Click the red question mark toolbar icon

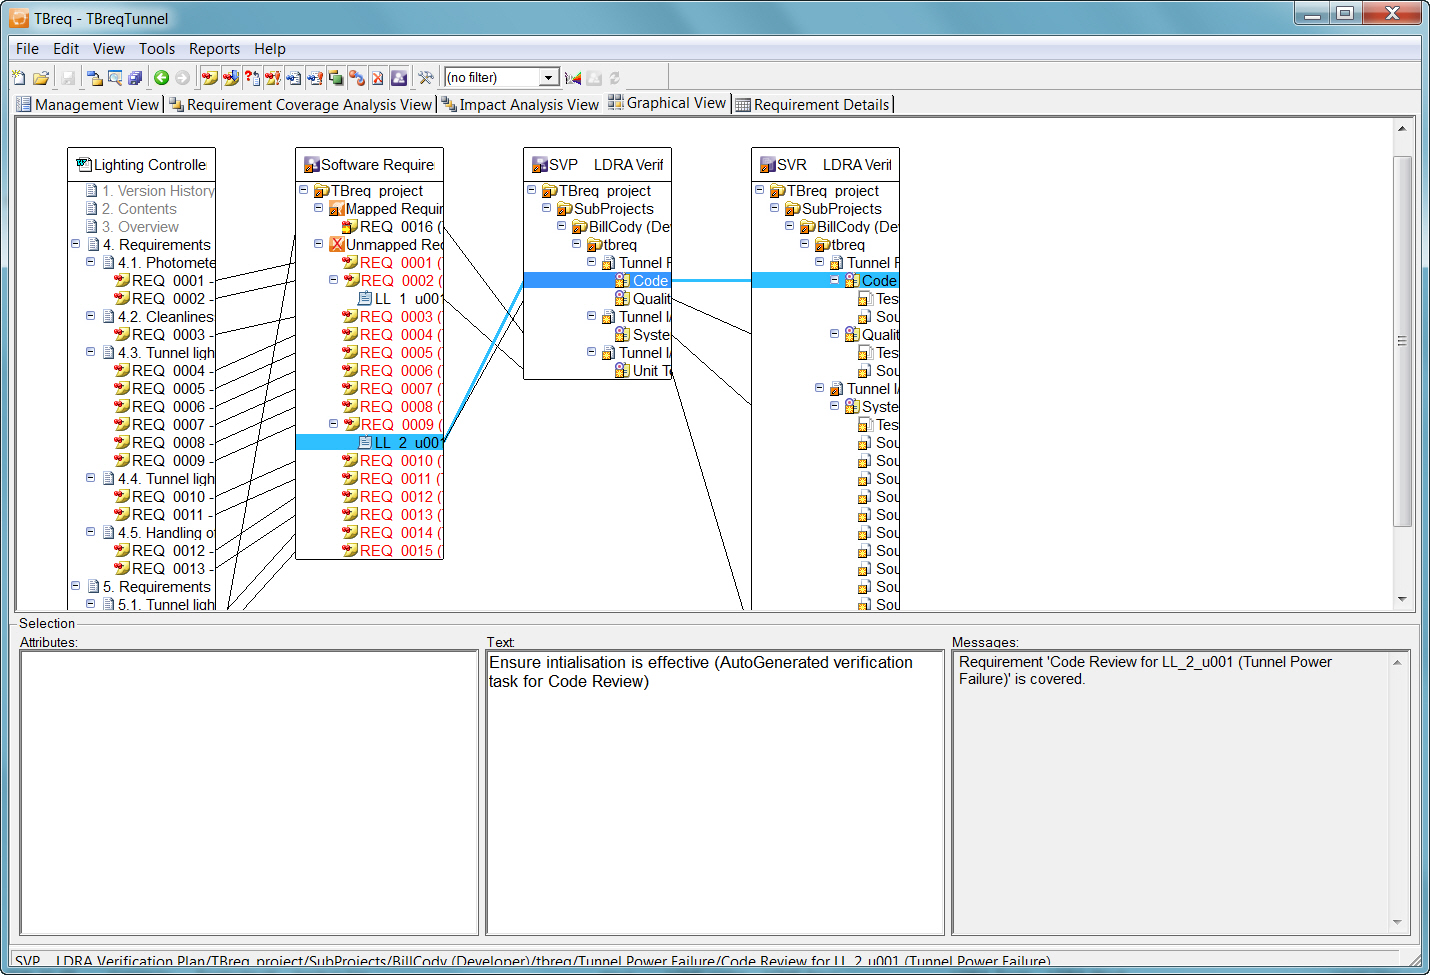click(252, 78)
